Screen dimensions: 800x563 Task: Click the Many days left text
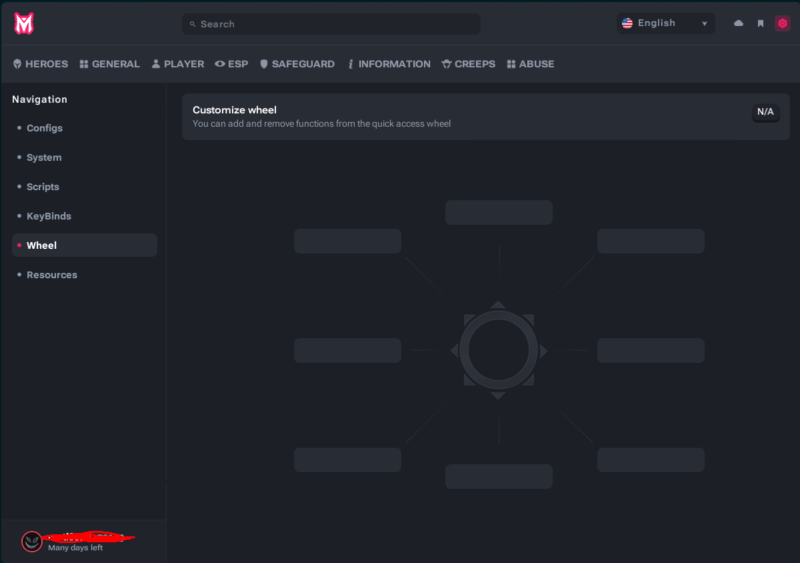75,548
